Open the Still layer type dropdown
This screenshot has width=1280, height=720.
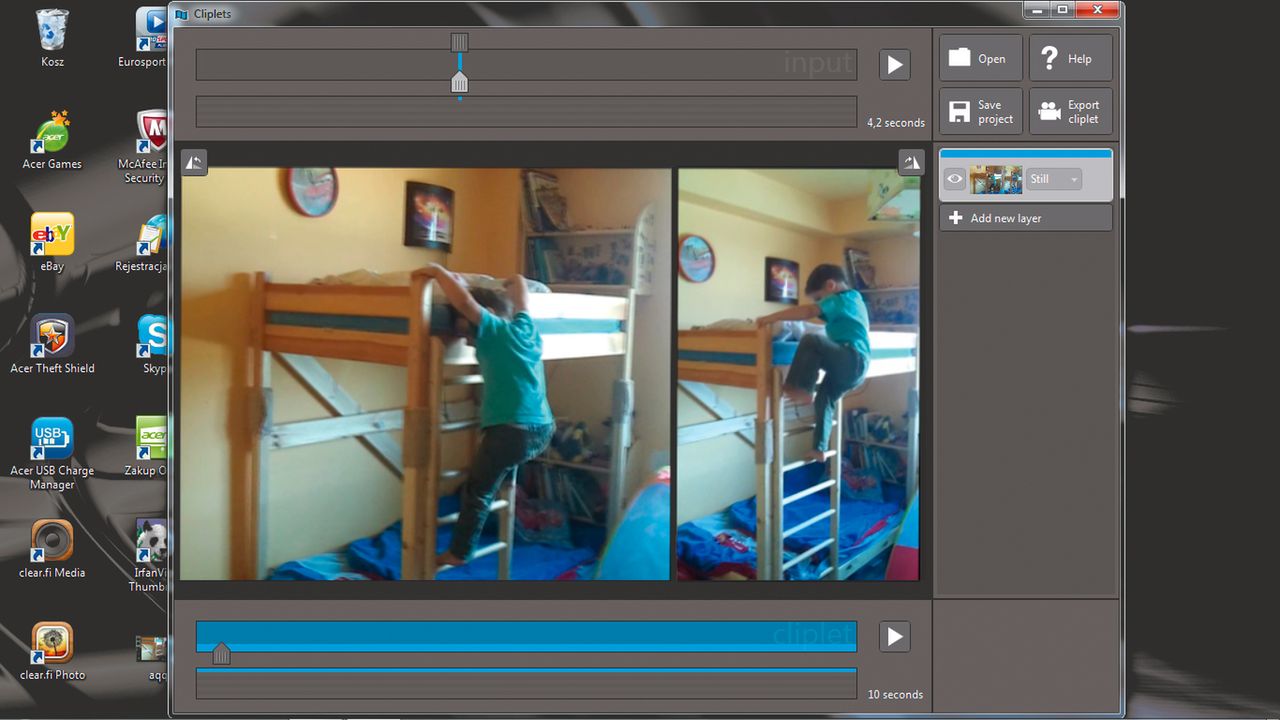click(x=1053, y=180)
